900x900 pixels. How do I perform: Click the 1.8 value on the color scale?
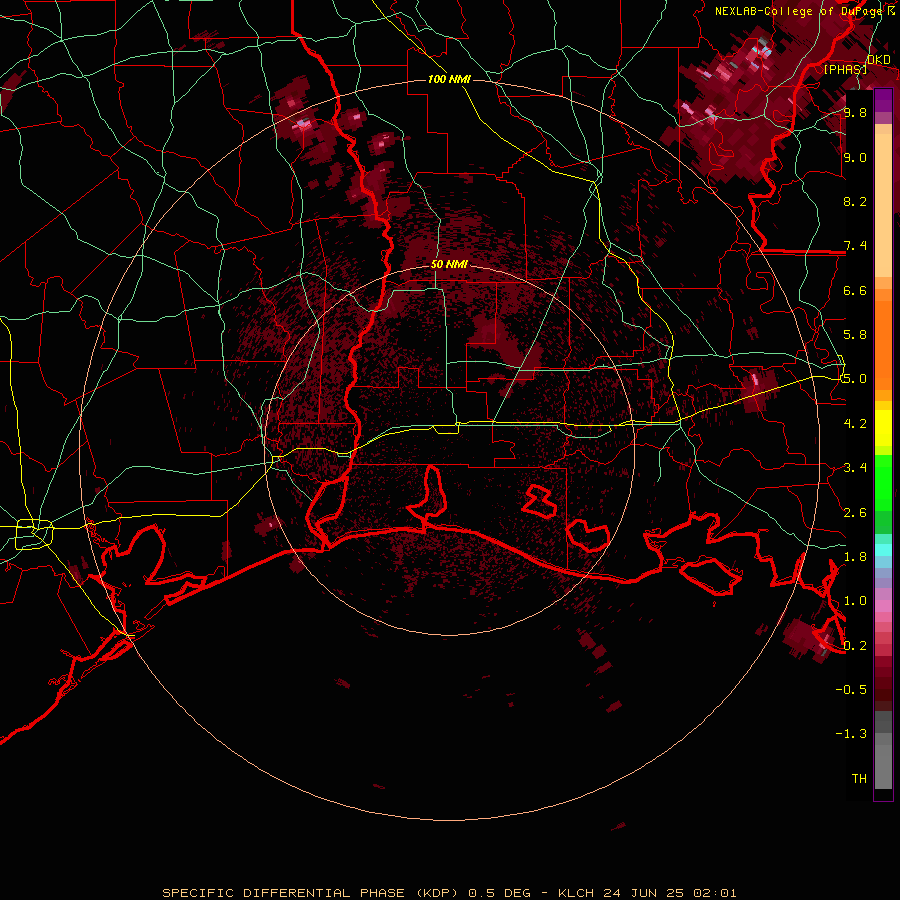855,557
